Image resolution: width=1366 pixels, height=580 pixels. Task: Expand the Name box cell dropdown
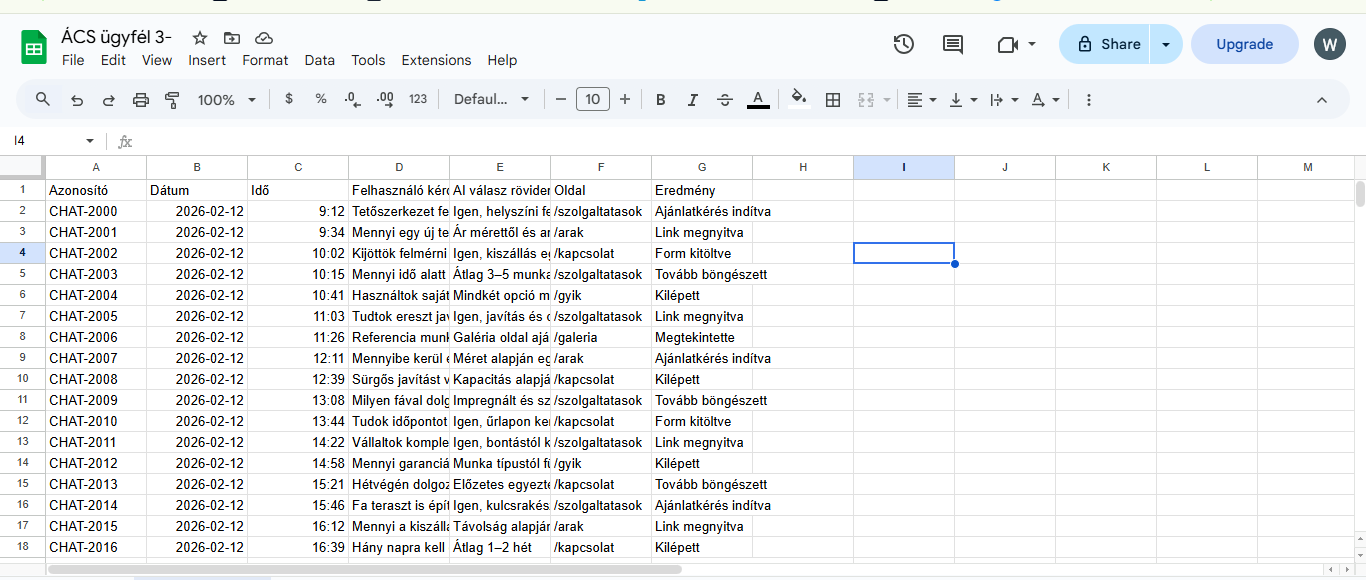coord(90,141)
